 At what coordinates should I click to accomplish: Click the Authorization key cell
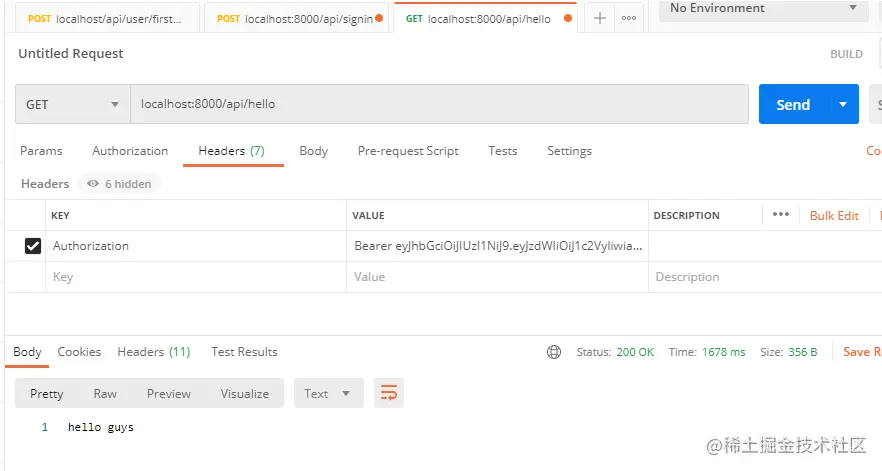[196, 246]
